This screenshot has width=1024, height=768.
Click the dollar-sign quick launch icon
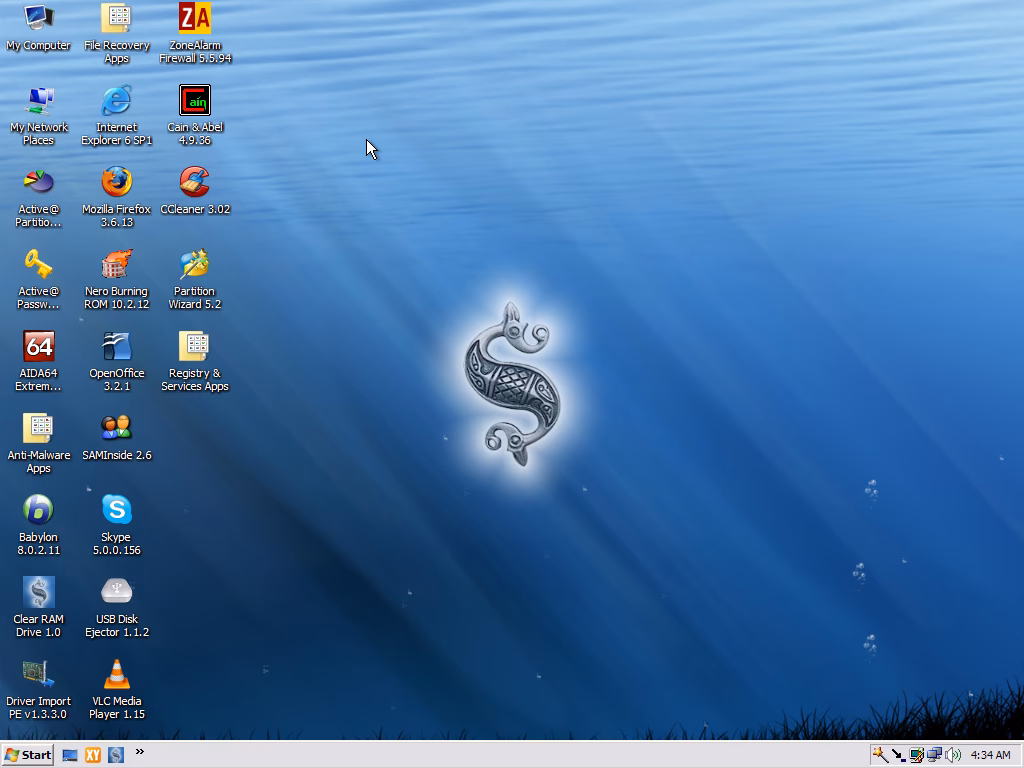(116, 756)
